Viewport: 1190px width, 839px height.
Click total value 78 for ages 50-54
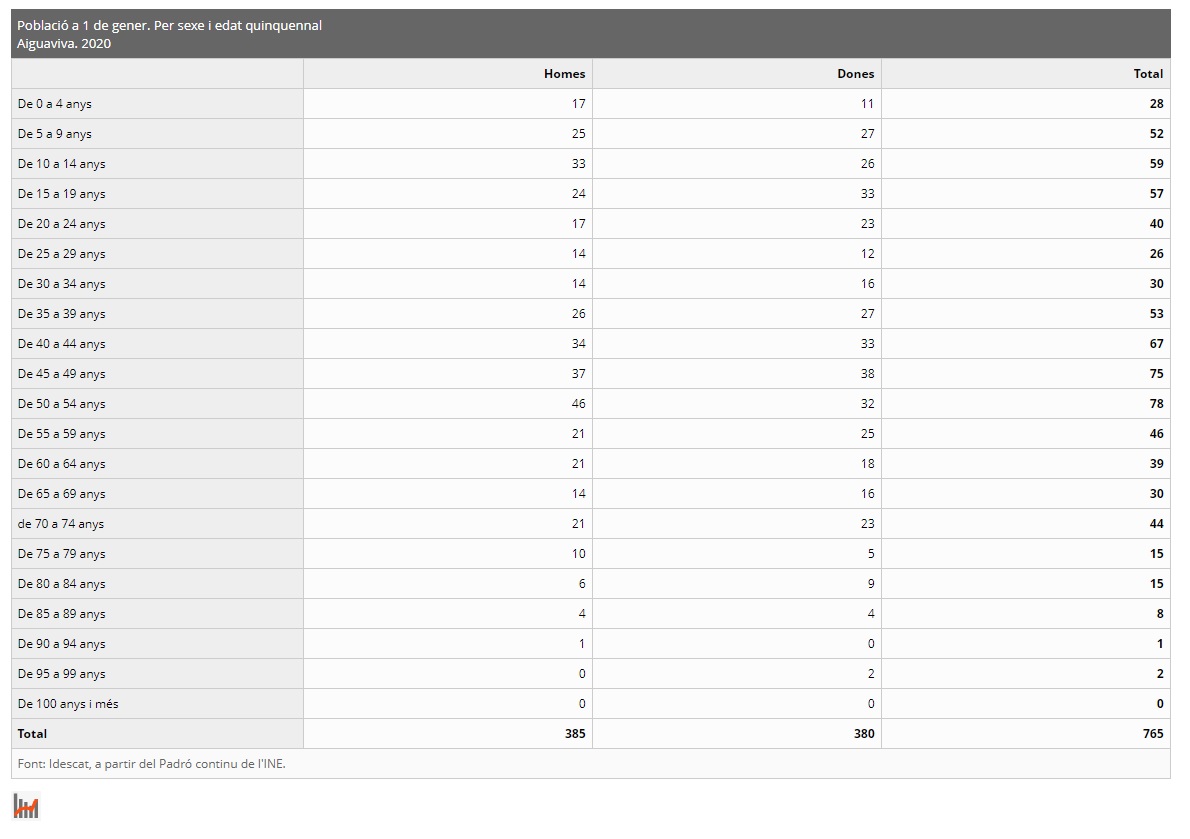click(x=1156, y=404)
